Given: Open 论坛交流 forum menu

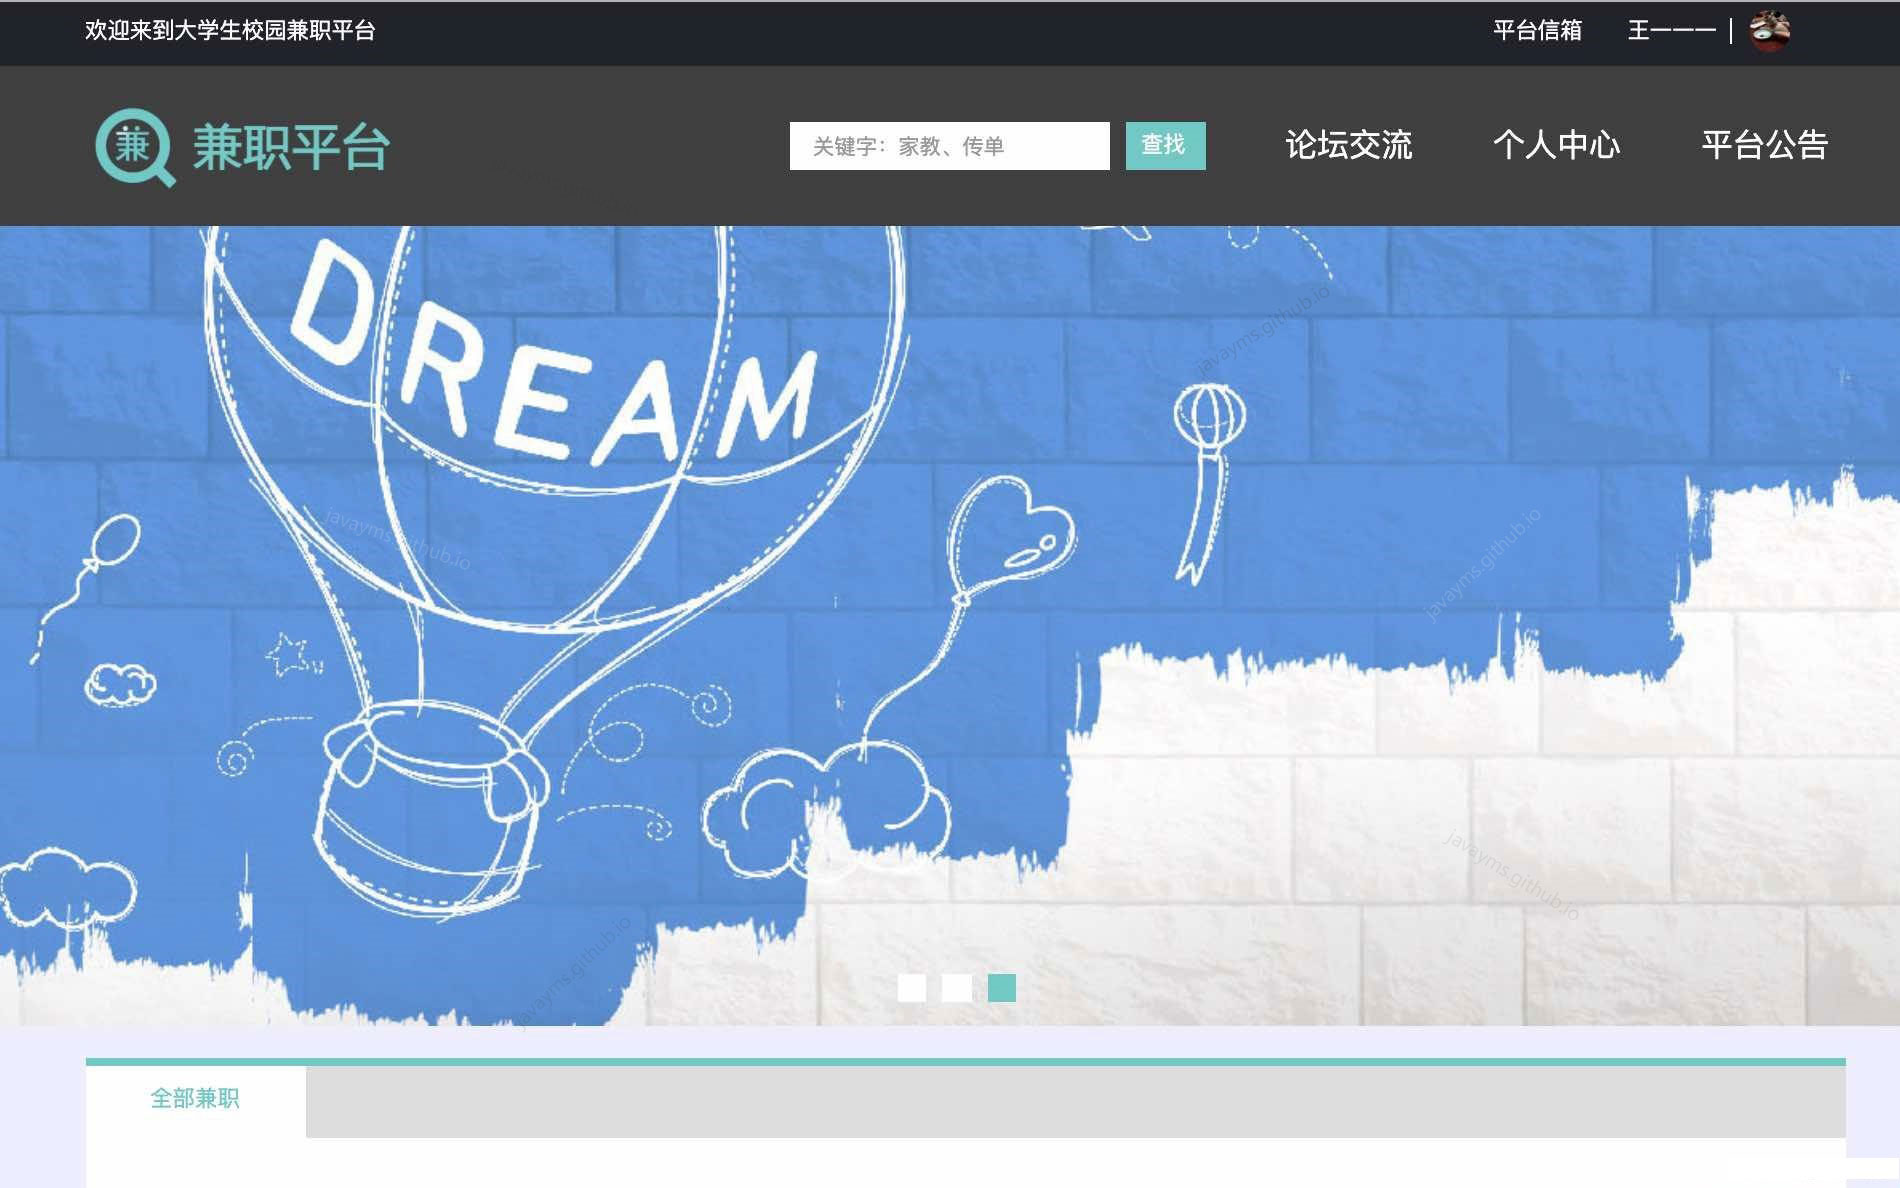Looking at the screenshot, I should 1348,145.
